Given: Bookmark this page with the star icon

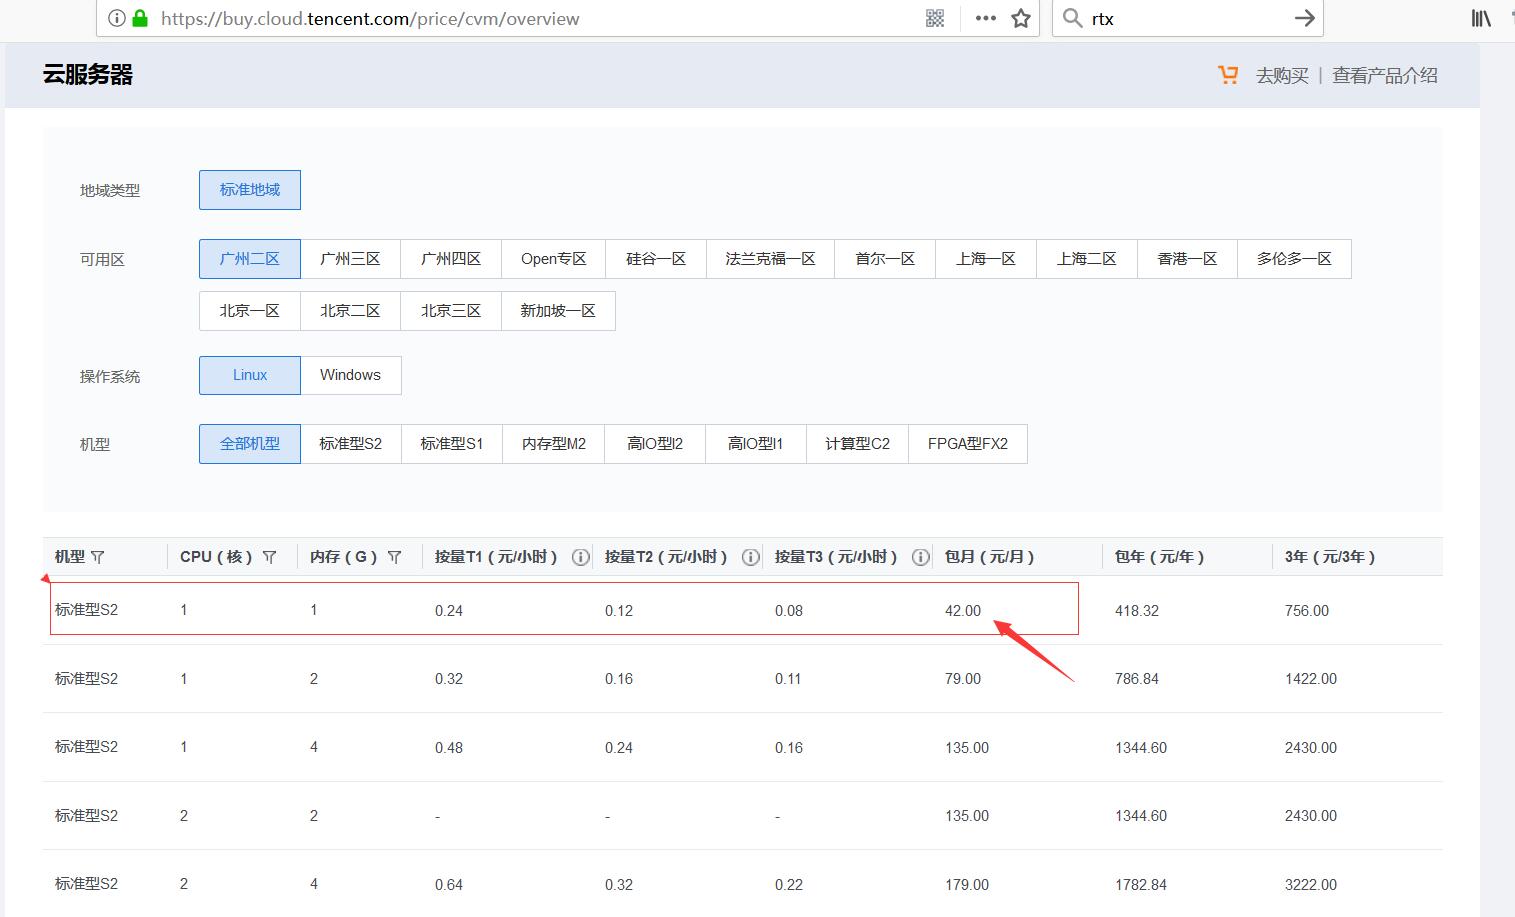Looking at the screenshot, I should pos(1021,18).
